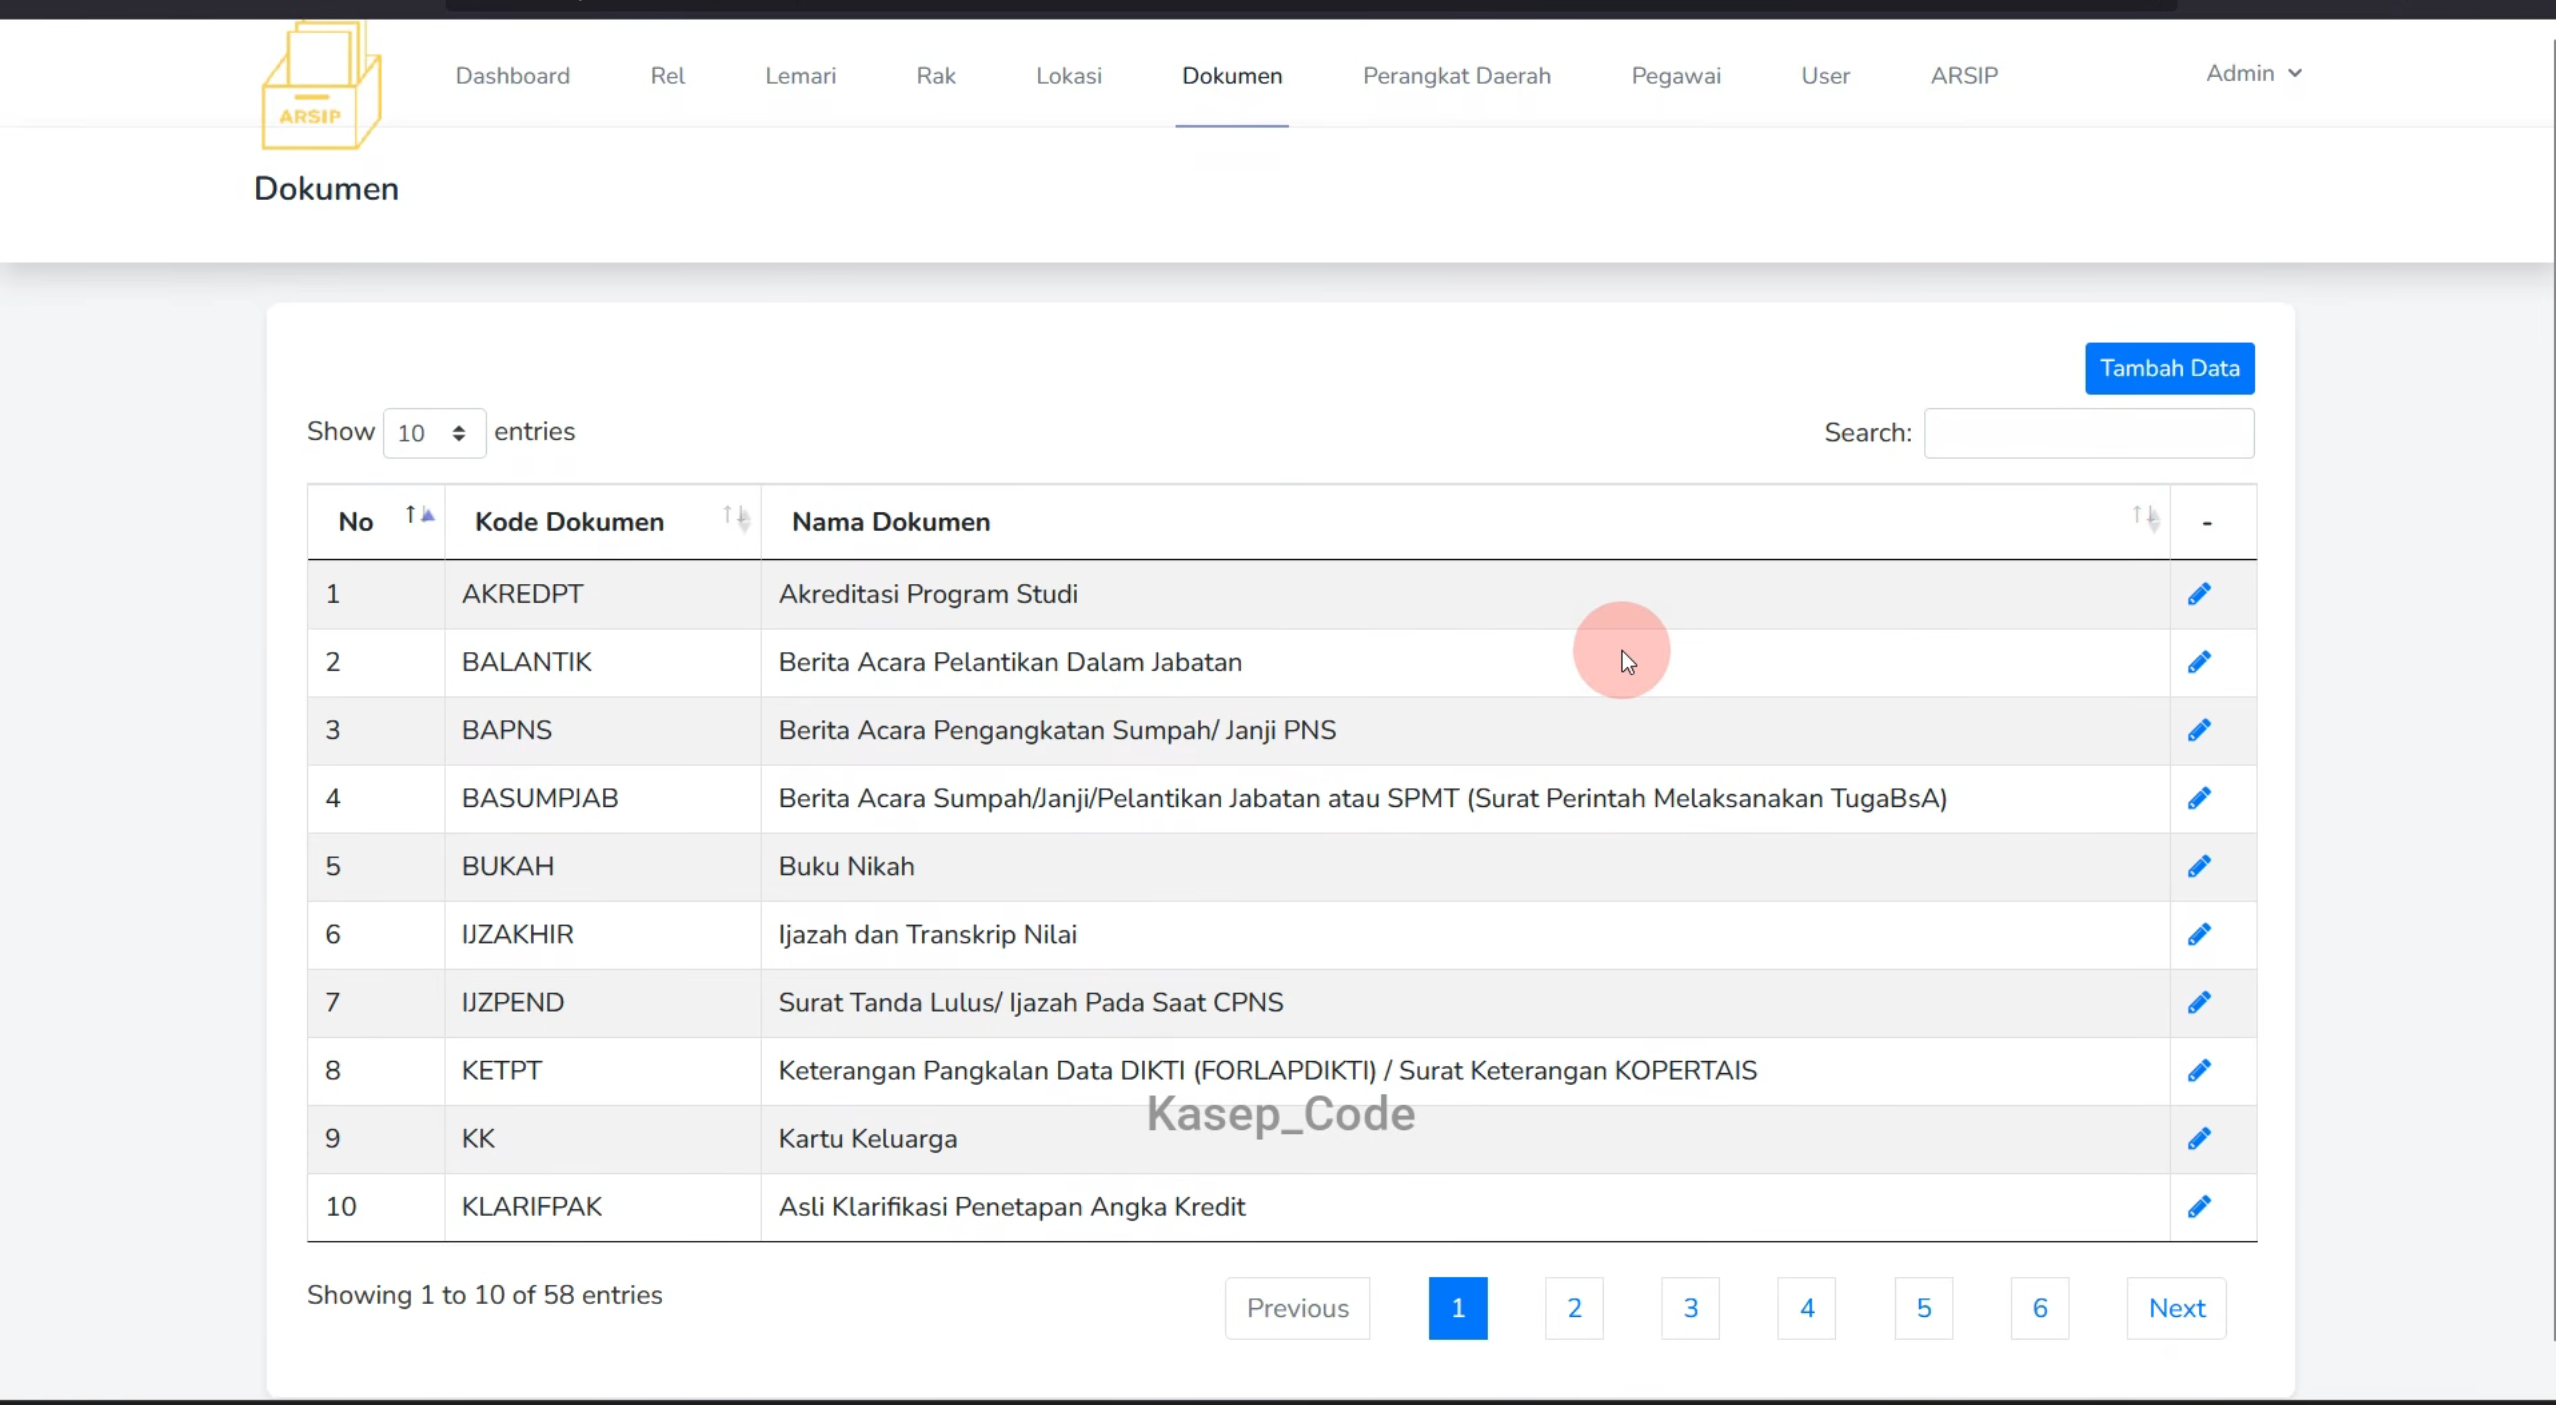Navigate to Pegawai menu
The height and width of the screenshot is (1405, 2556).
[1676, 76]
